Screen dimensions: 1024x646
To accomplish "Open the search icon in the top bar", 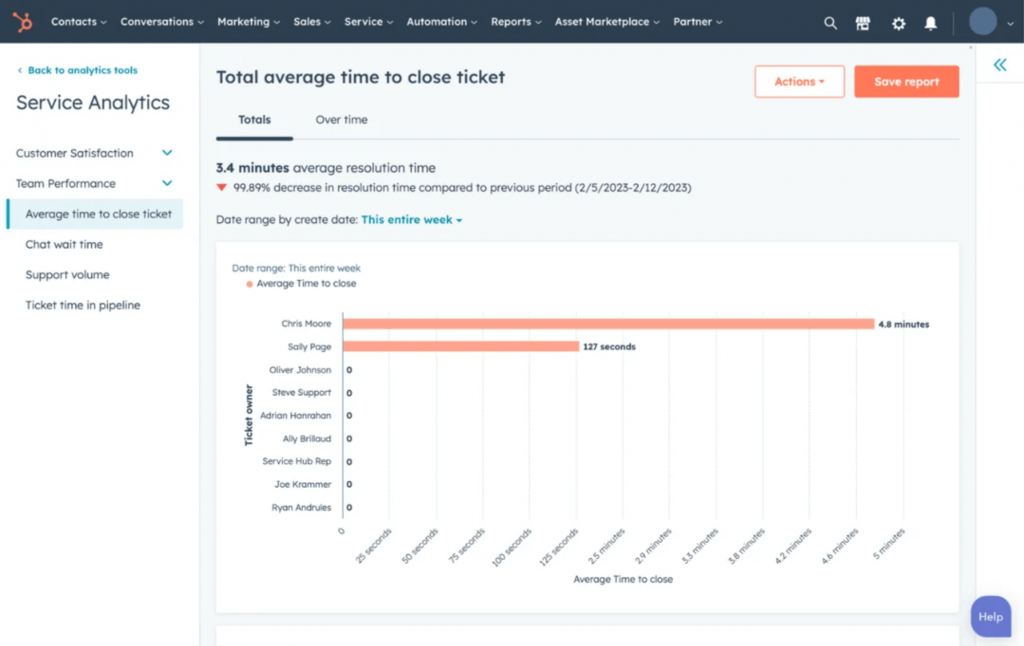I will point(830,21).
